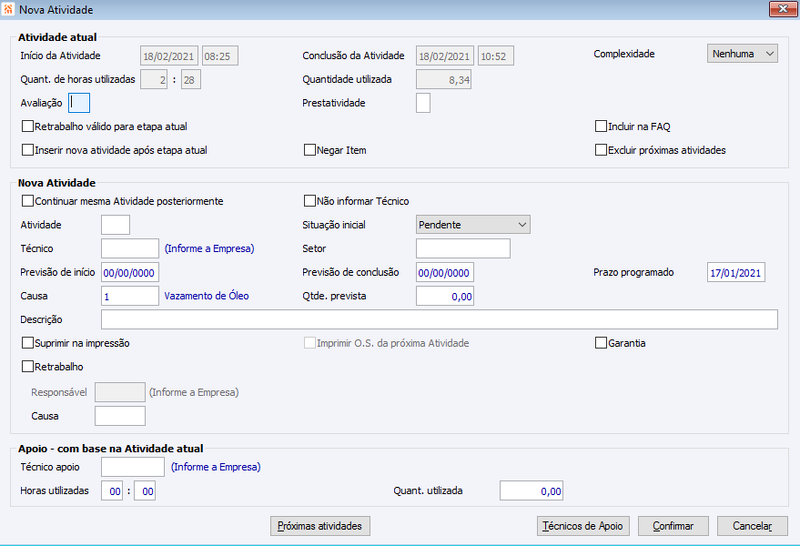Viewport: 800px width, 546px height.
Task: Click the Vazamento de Óleo text
Action: pos(207,296)
